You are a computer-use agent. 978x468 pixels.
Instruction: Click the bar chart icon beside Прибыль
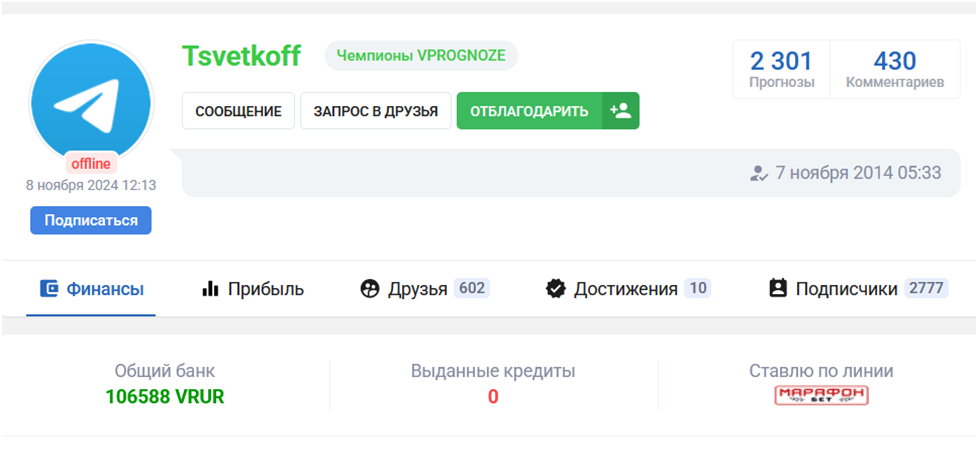[x=210, y=289]
